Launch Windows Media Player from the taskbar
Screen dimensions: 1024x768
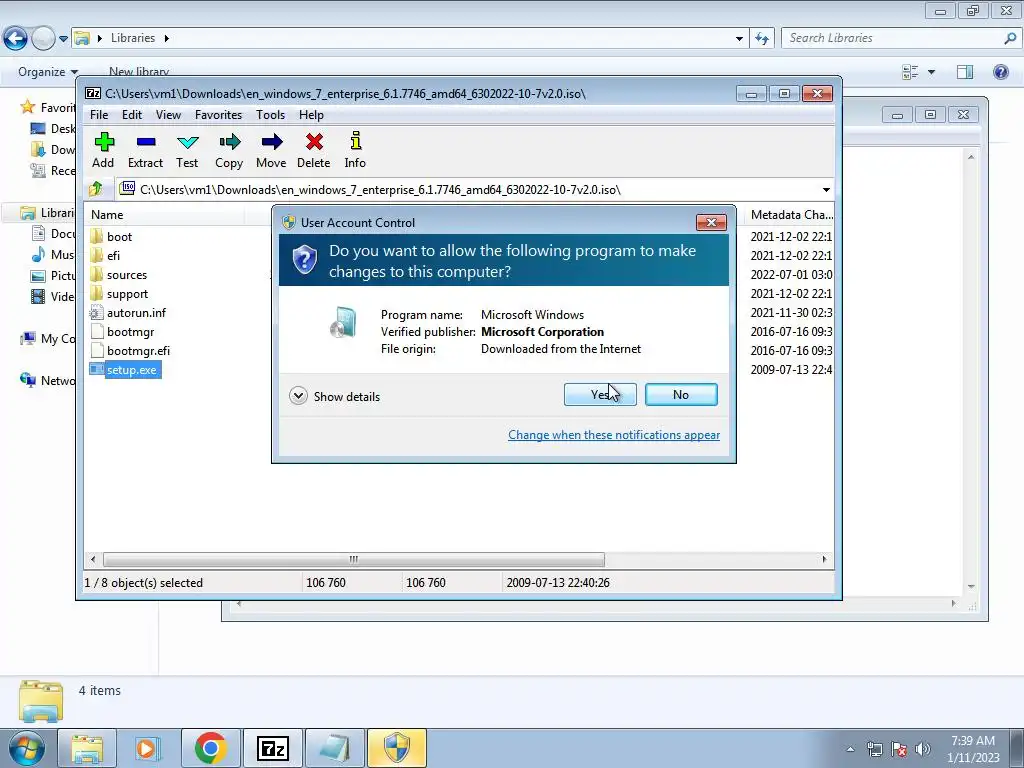coord(148,748)
